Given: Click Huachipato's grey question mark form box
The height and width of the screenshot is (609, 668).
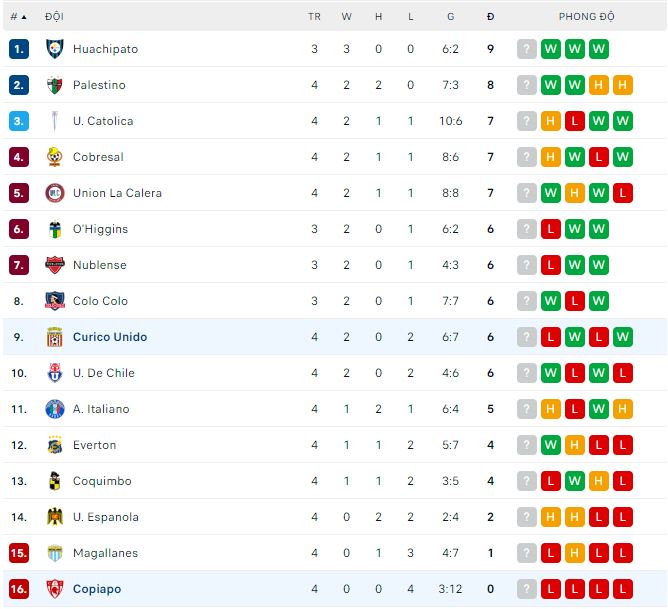Looking at the screenshot, I should coord(527,49).
